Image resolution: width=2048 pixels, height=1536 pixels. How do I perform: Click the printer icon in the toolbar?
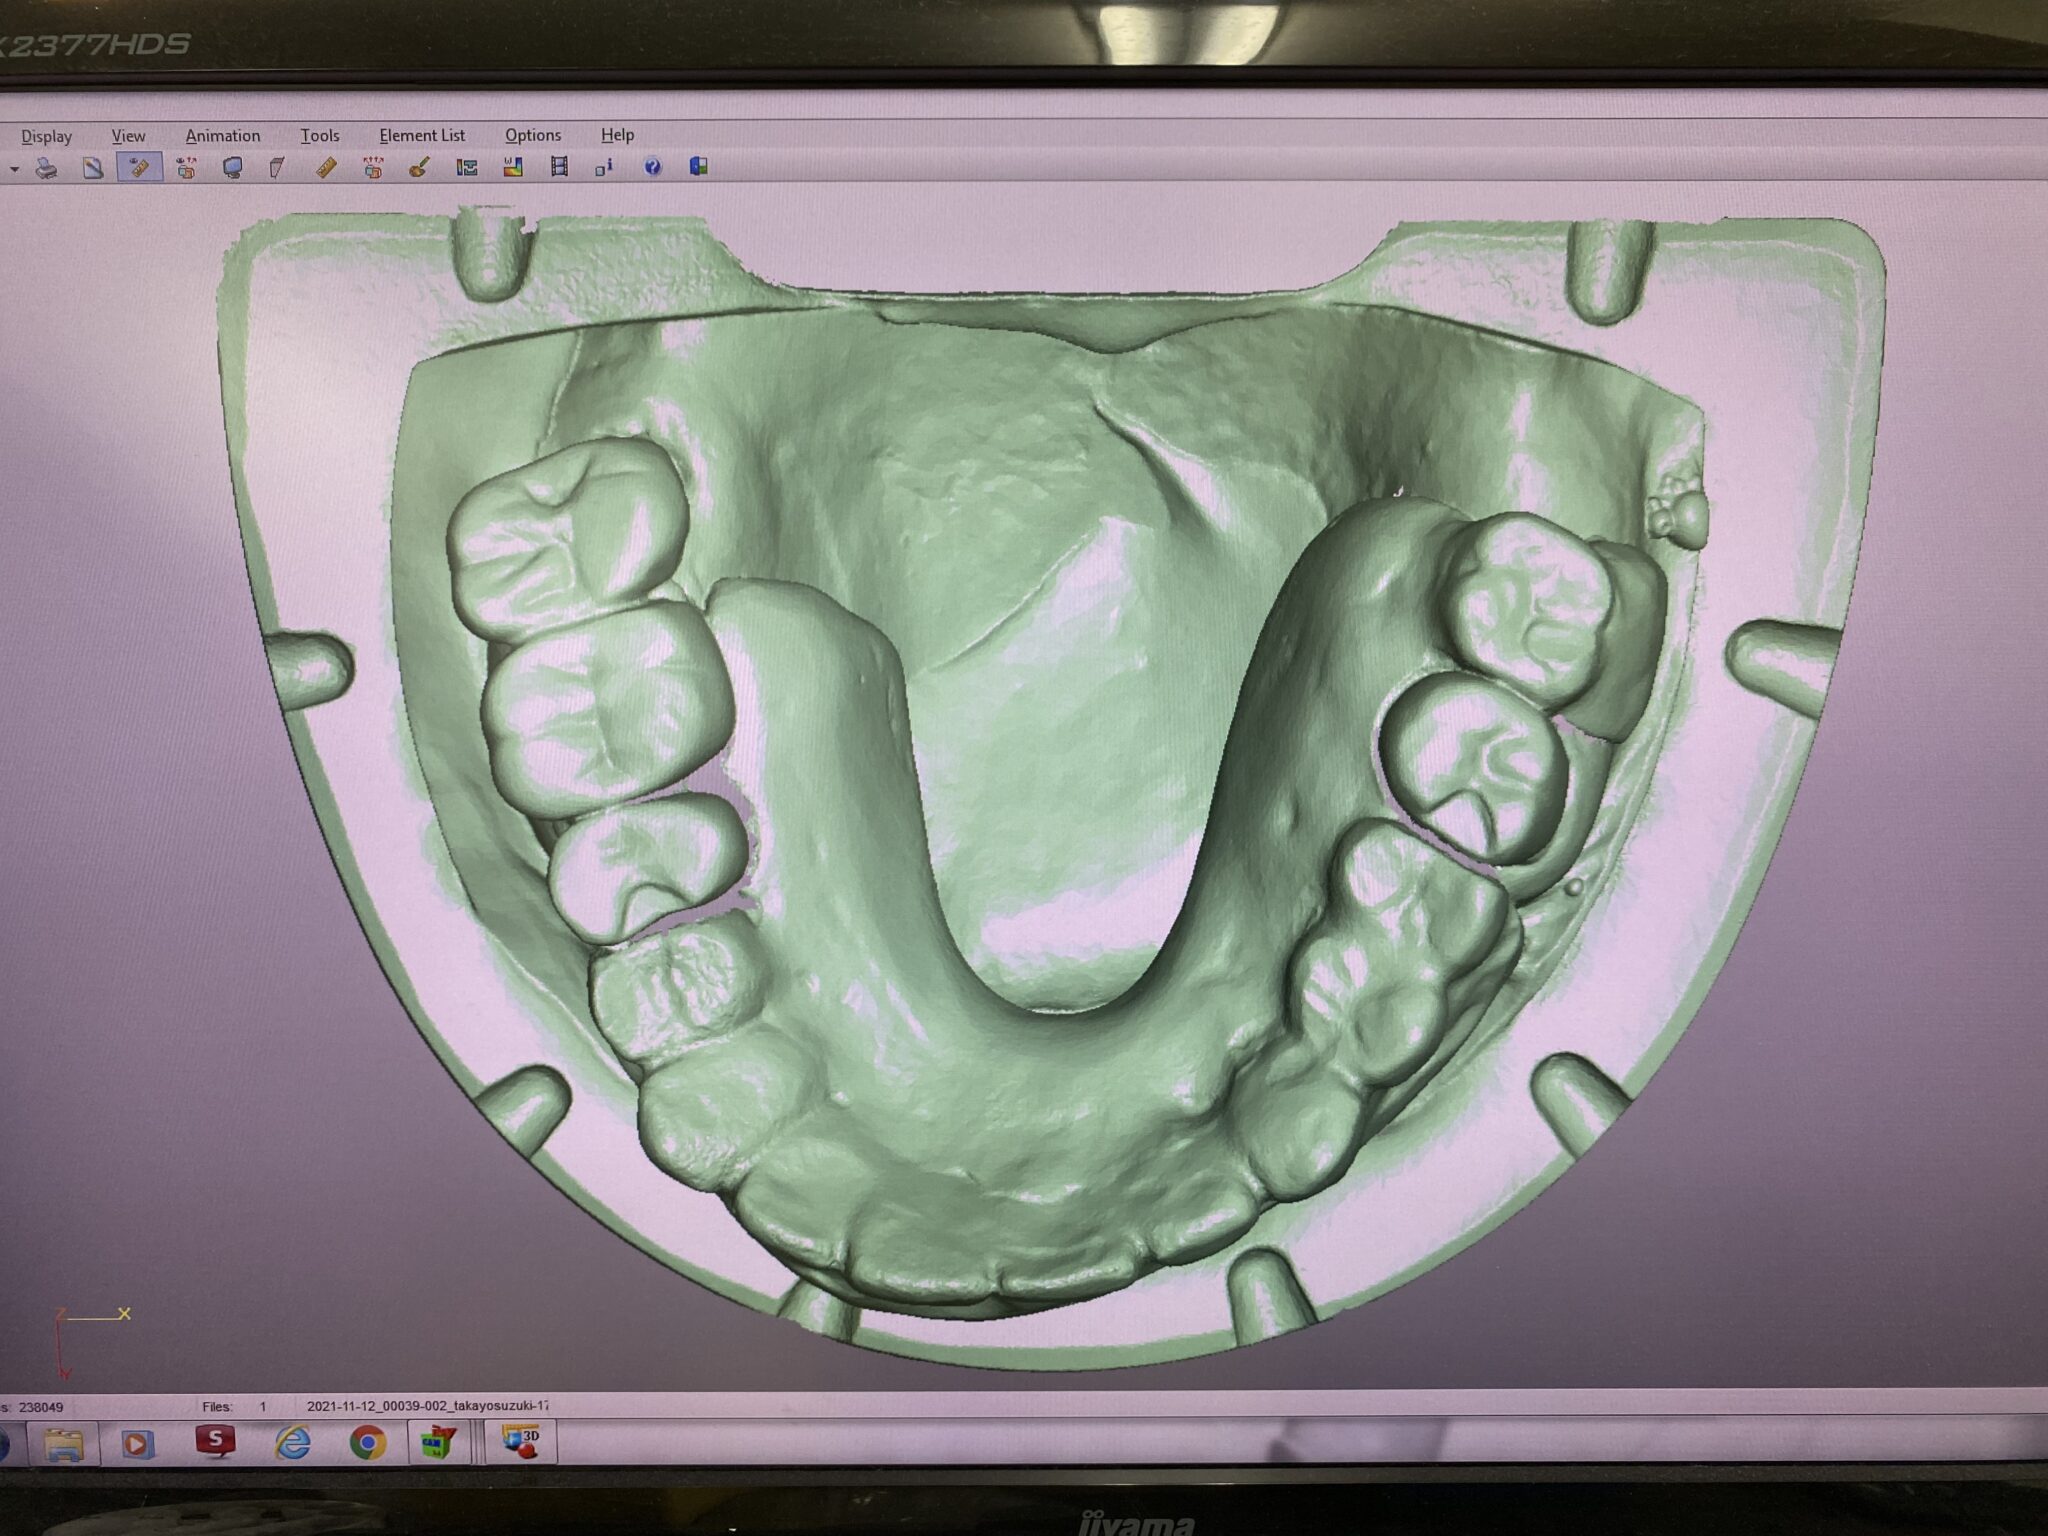(46, 168)
